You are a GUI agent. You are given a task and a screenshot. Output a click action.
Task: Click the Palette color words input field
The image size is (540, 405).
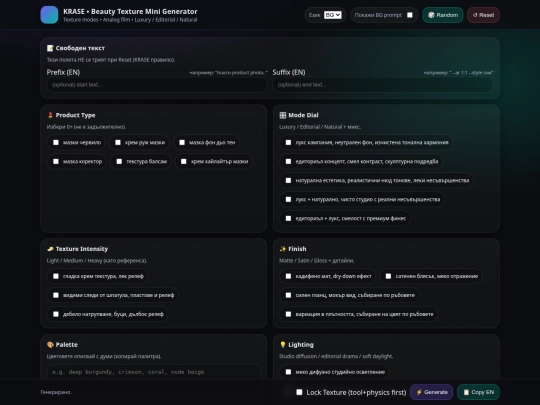154,372
